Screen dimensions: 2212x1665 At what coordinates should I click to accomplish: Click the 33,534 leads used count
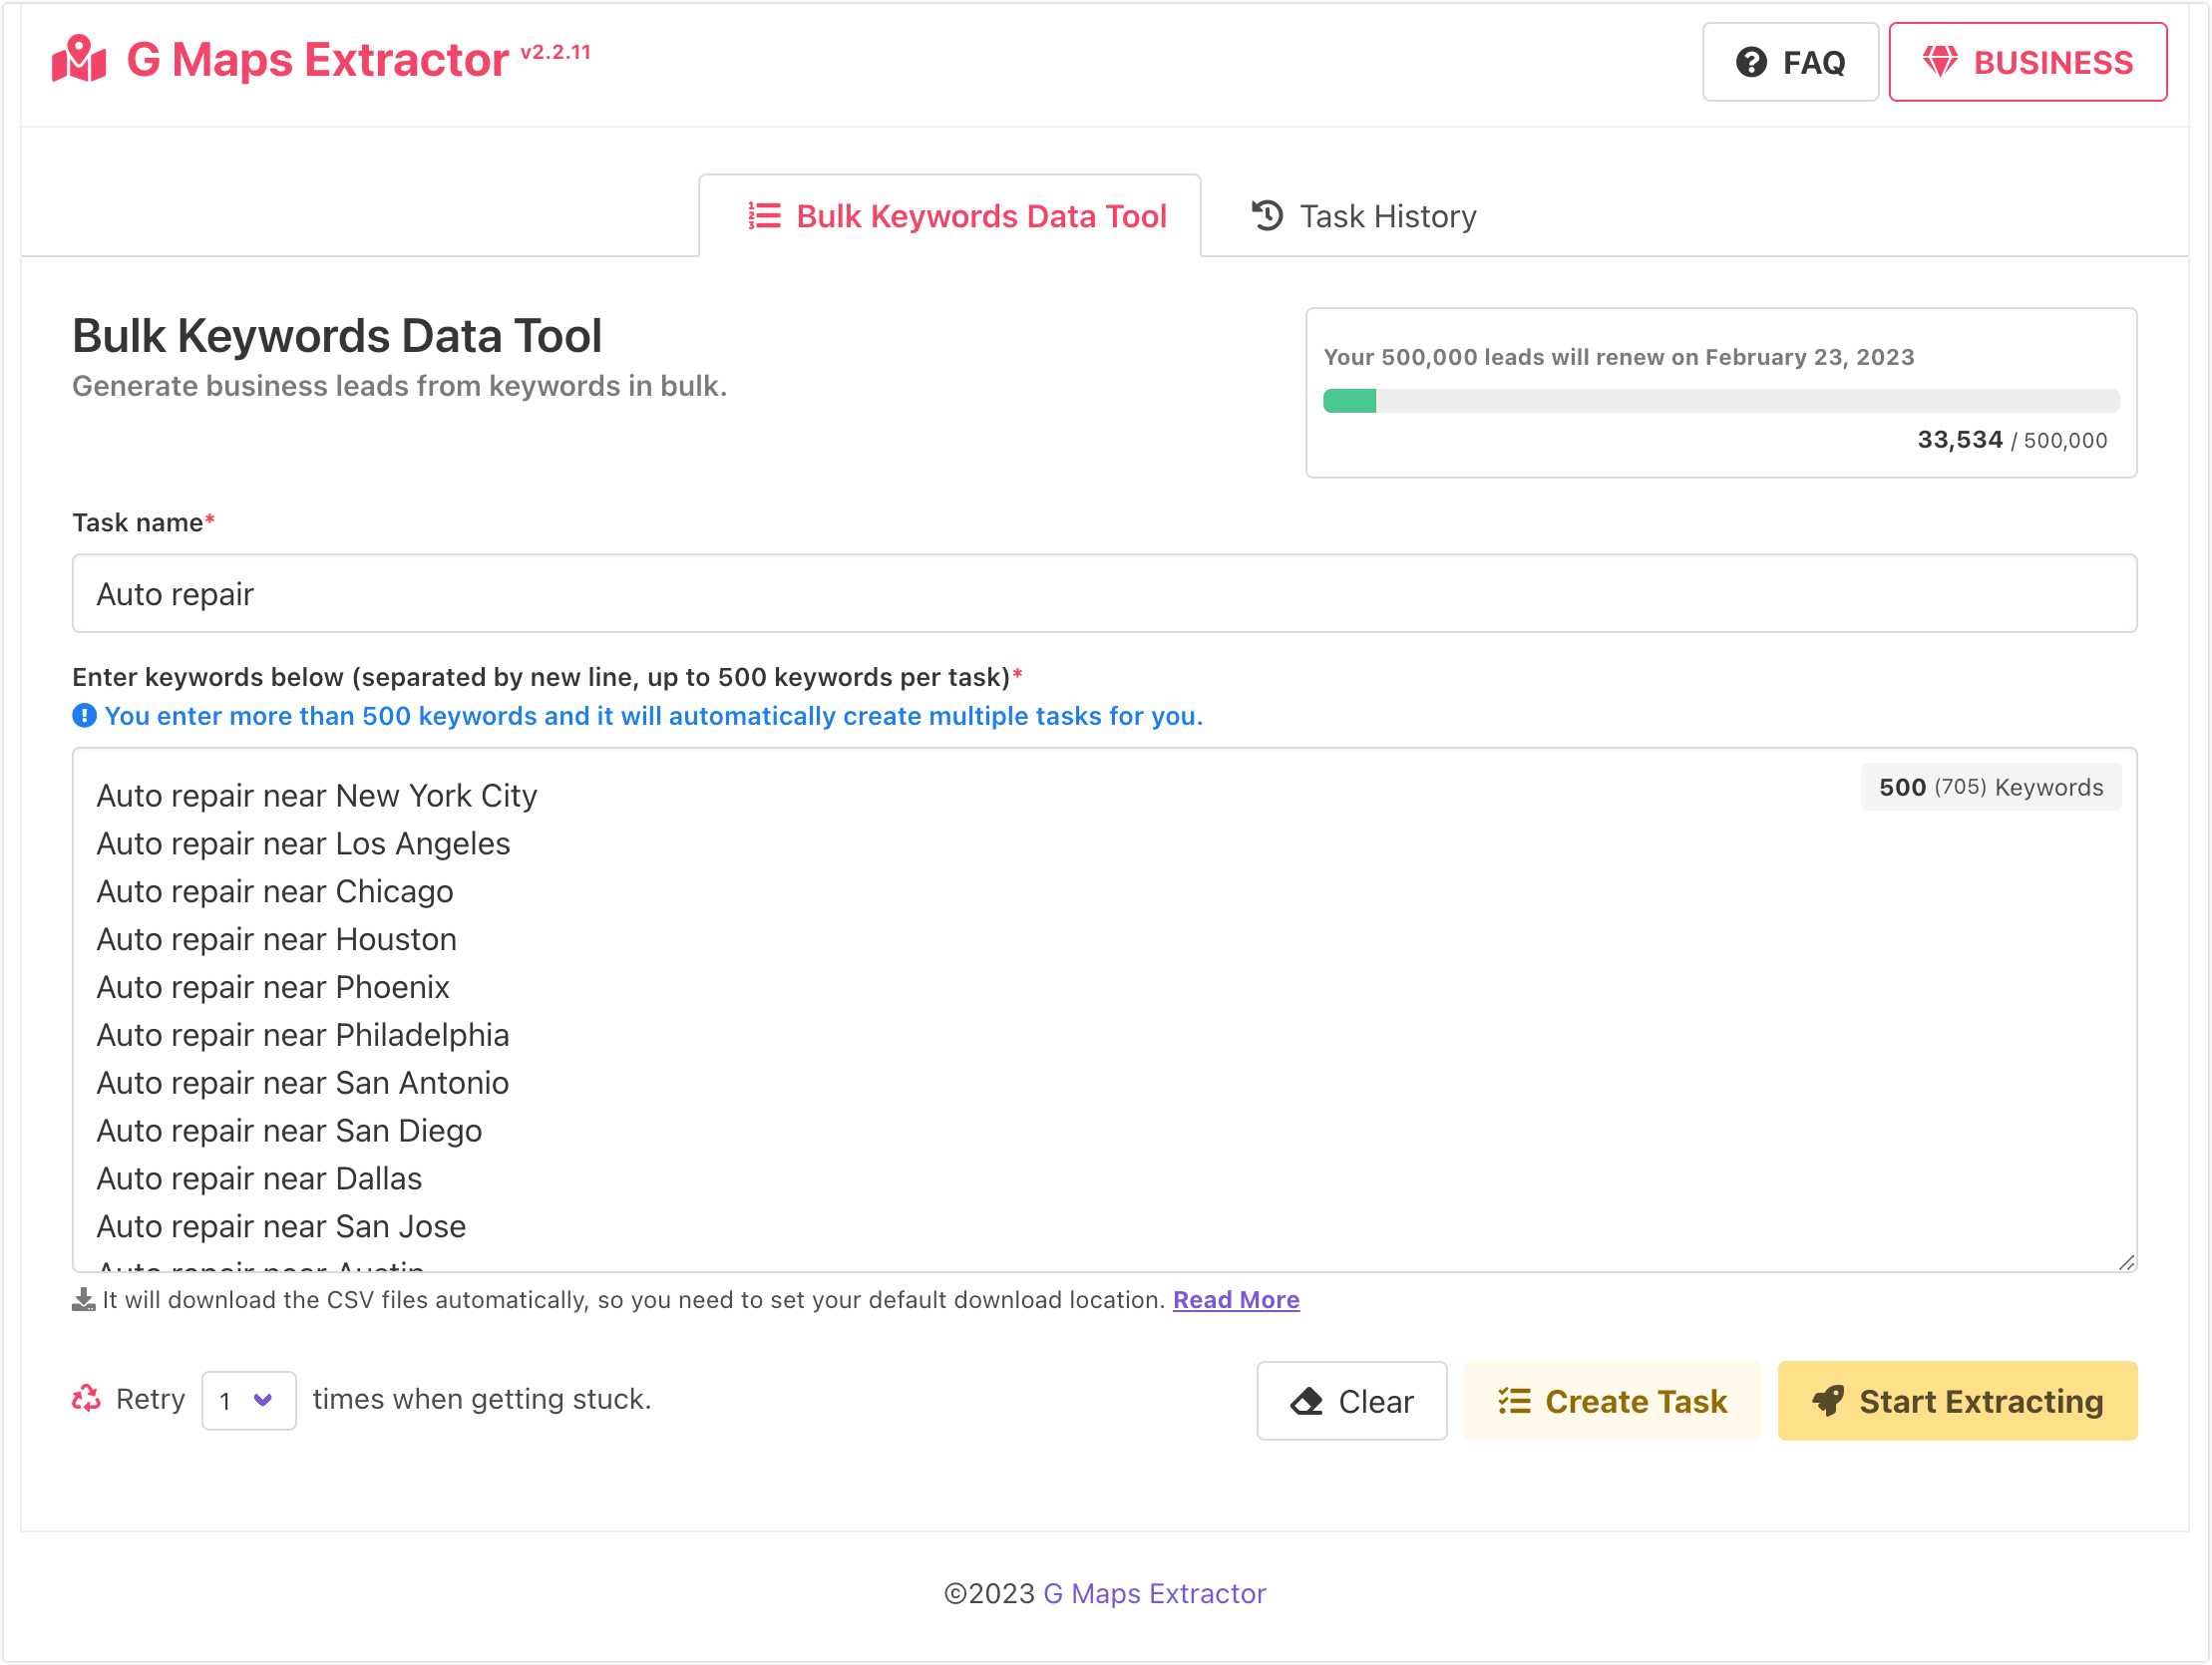pos(1959,440)
